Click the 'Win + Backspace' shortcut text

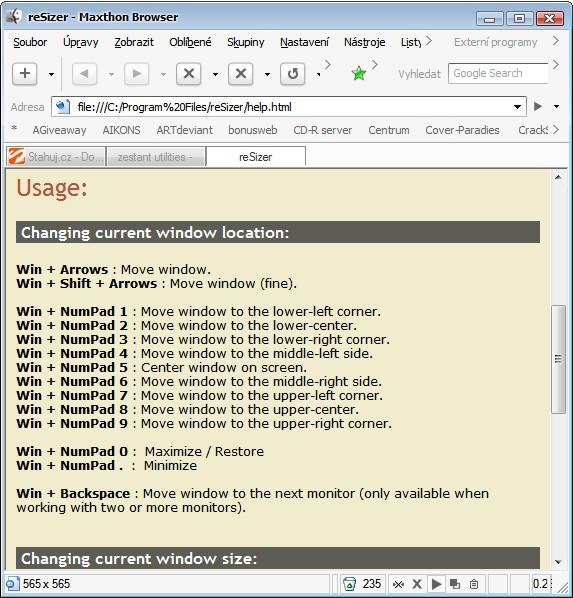point(73,494)
